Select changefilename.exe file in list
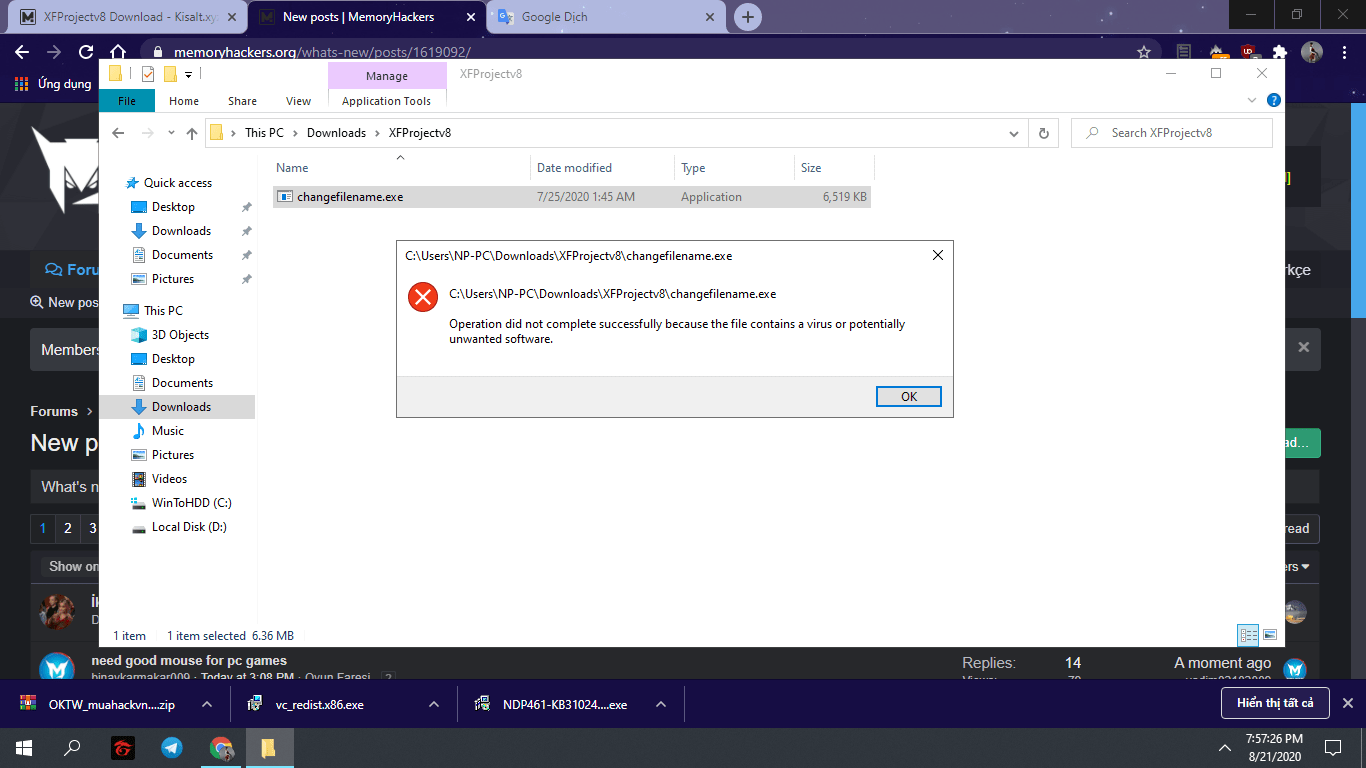This screenshot has height=768, width=1366. tap(571, 197)
